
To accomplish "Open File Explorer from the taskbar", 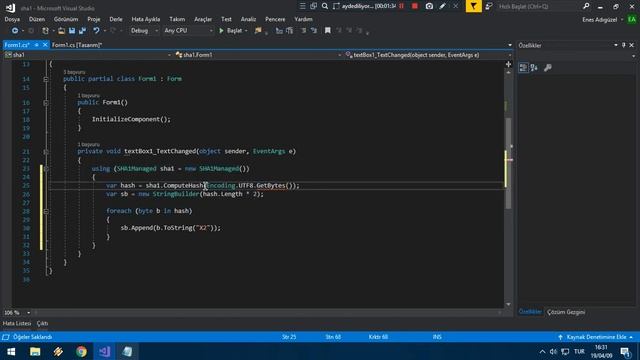I will pos(35,351).
